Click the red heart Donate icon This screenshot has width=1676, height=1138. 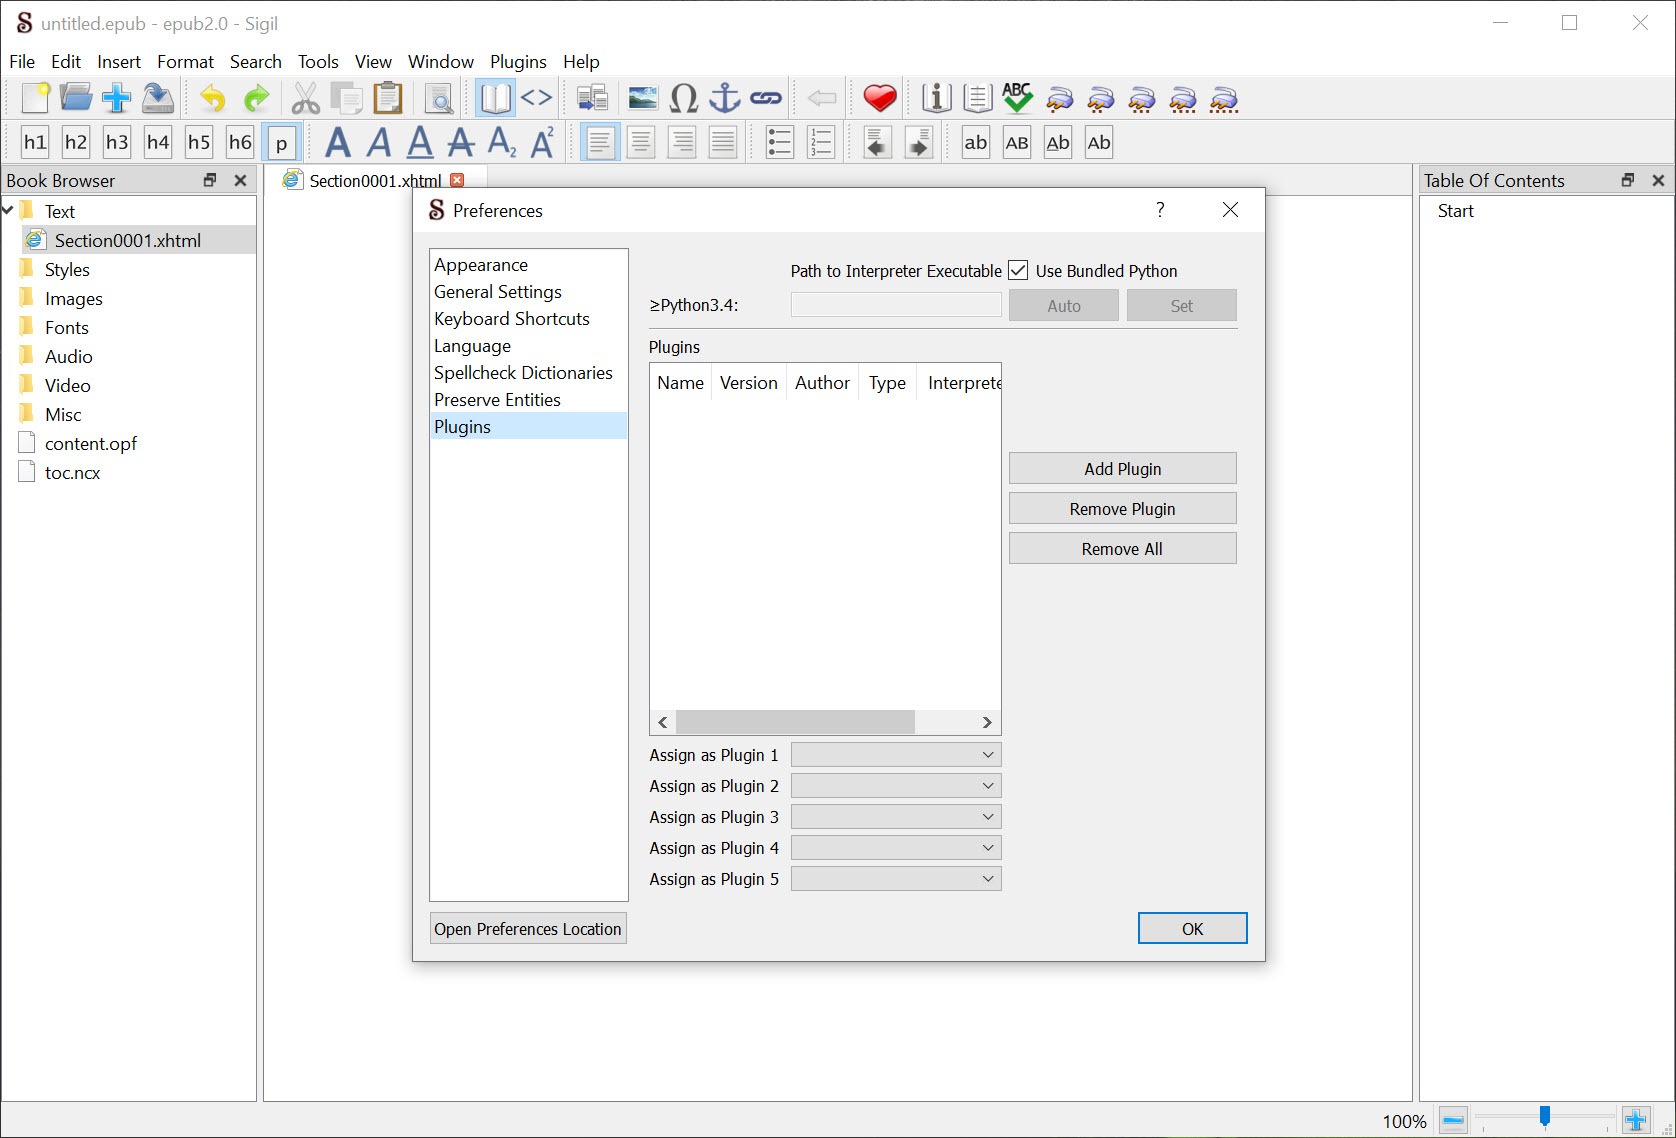(x=879, y=98)
